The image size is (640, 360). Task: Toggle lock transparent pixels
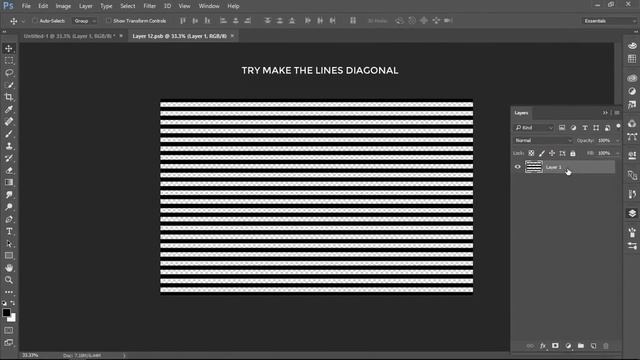[x=531, y=153]
